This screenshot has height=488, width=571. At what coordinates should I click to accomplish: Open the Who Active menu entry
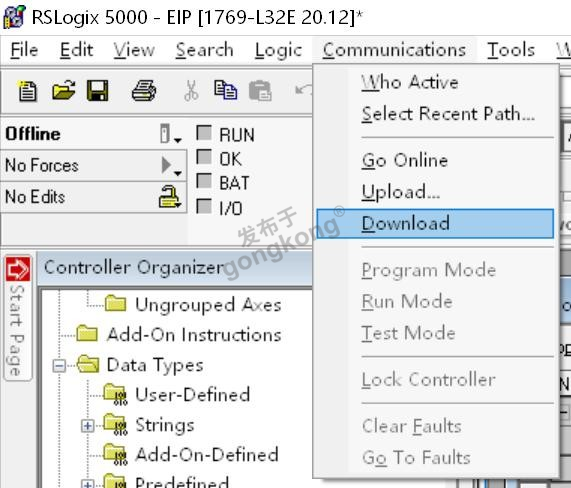pyautogui.click(x=410, y=82)
